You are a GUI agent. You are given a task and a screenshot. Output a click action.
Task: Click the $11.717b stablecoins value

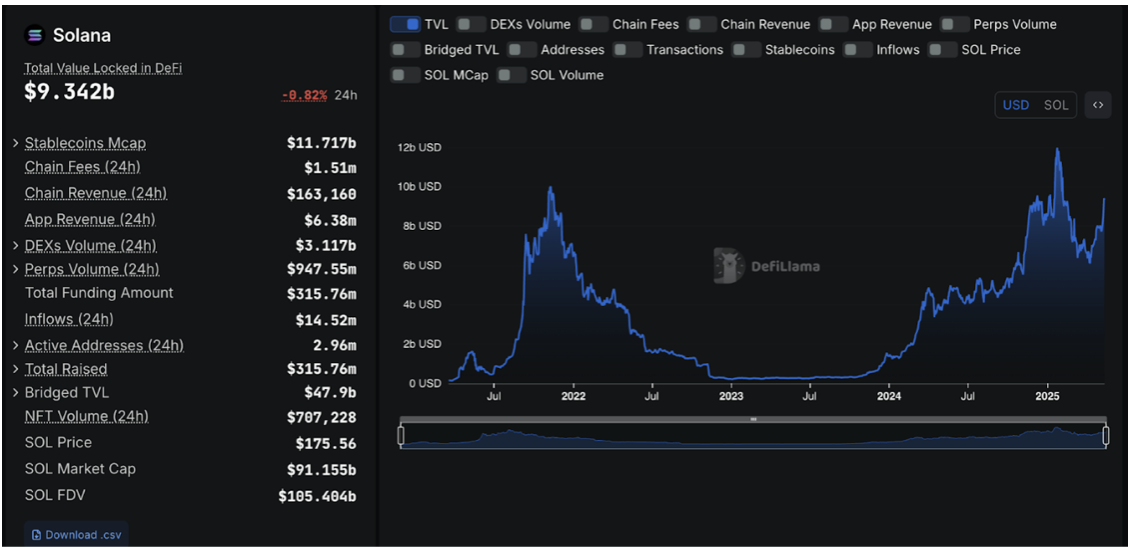pos(322,143)
